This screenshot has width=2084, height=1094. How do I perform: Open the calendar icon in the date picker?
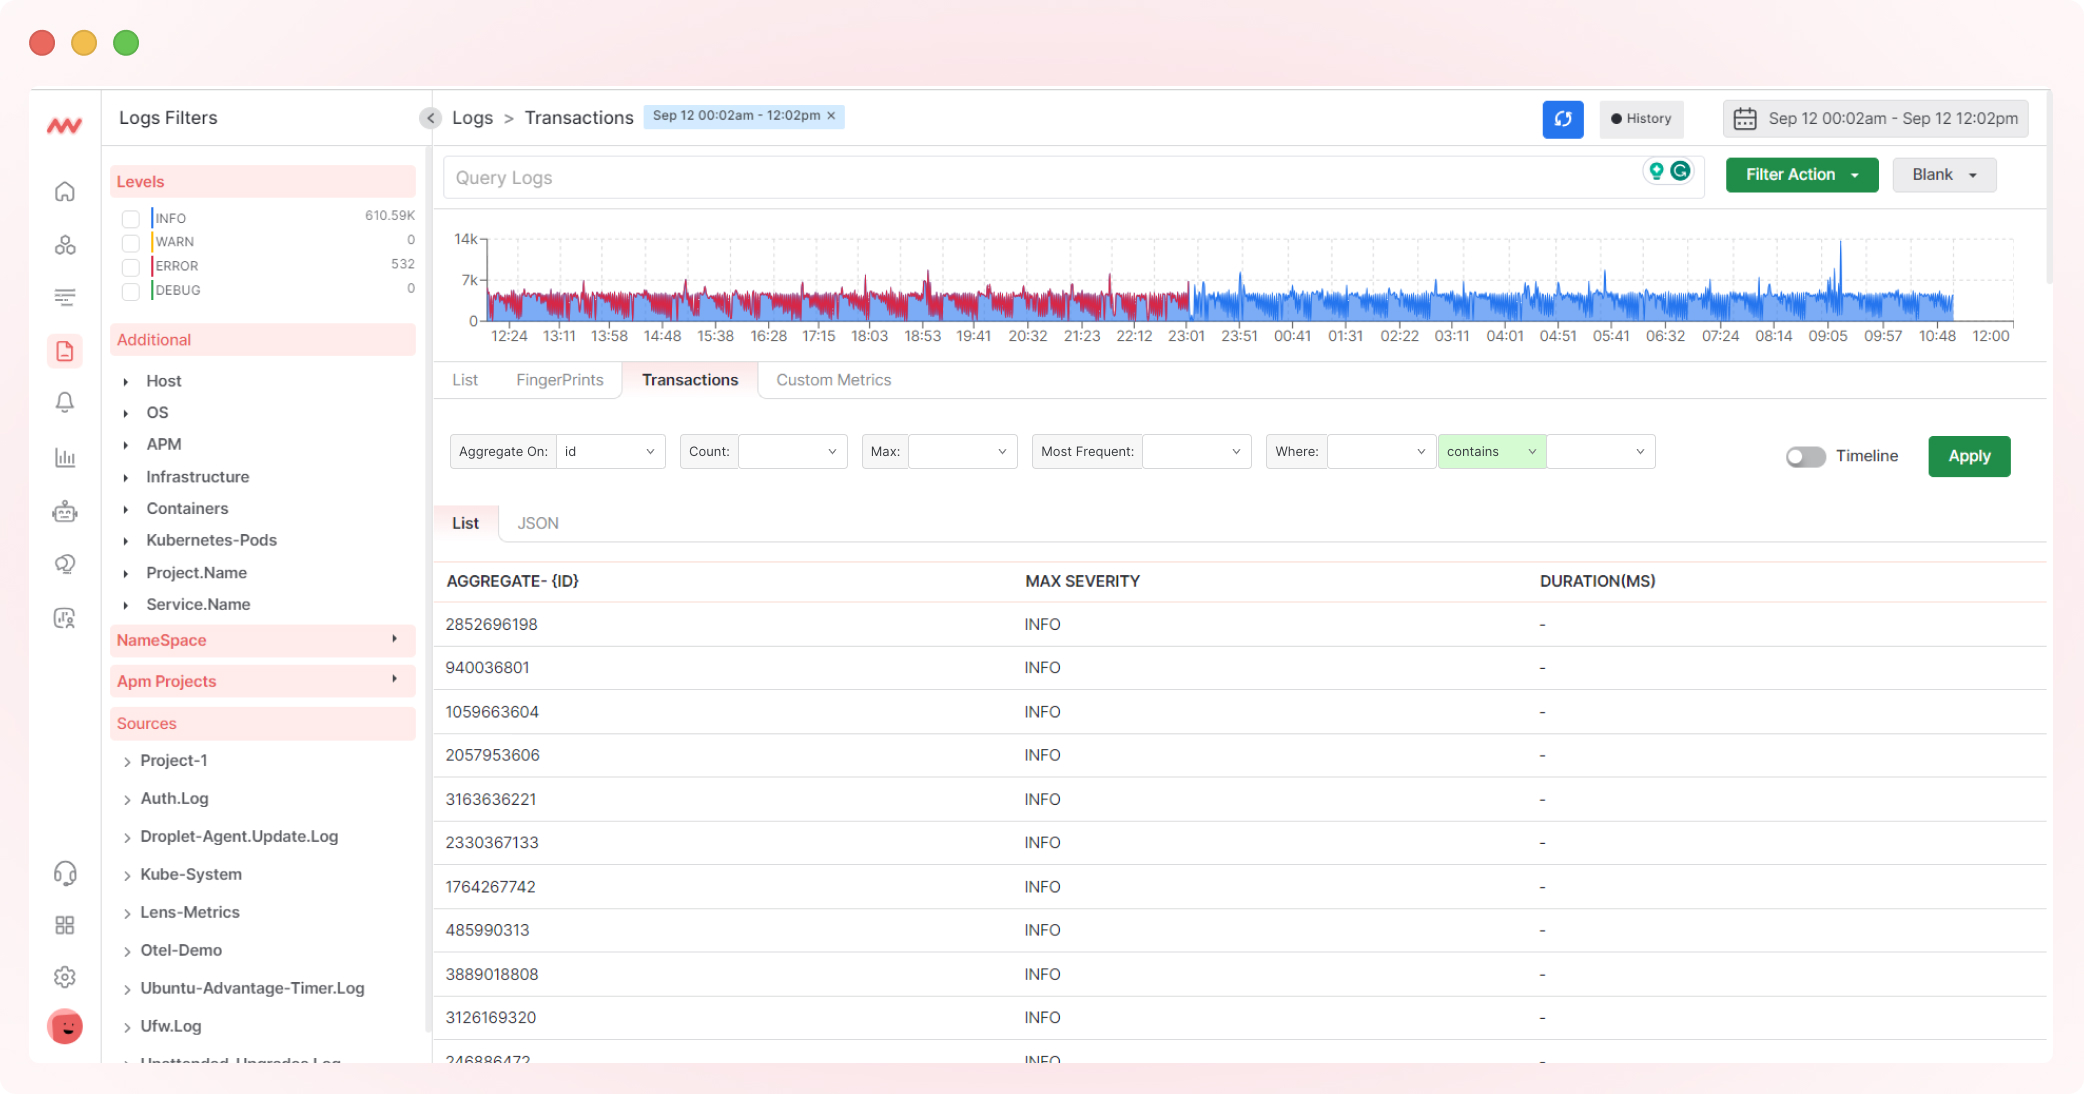(1745, 118)
